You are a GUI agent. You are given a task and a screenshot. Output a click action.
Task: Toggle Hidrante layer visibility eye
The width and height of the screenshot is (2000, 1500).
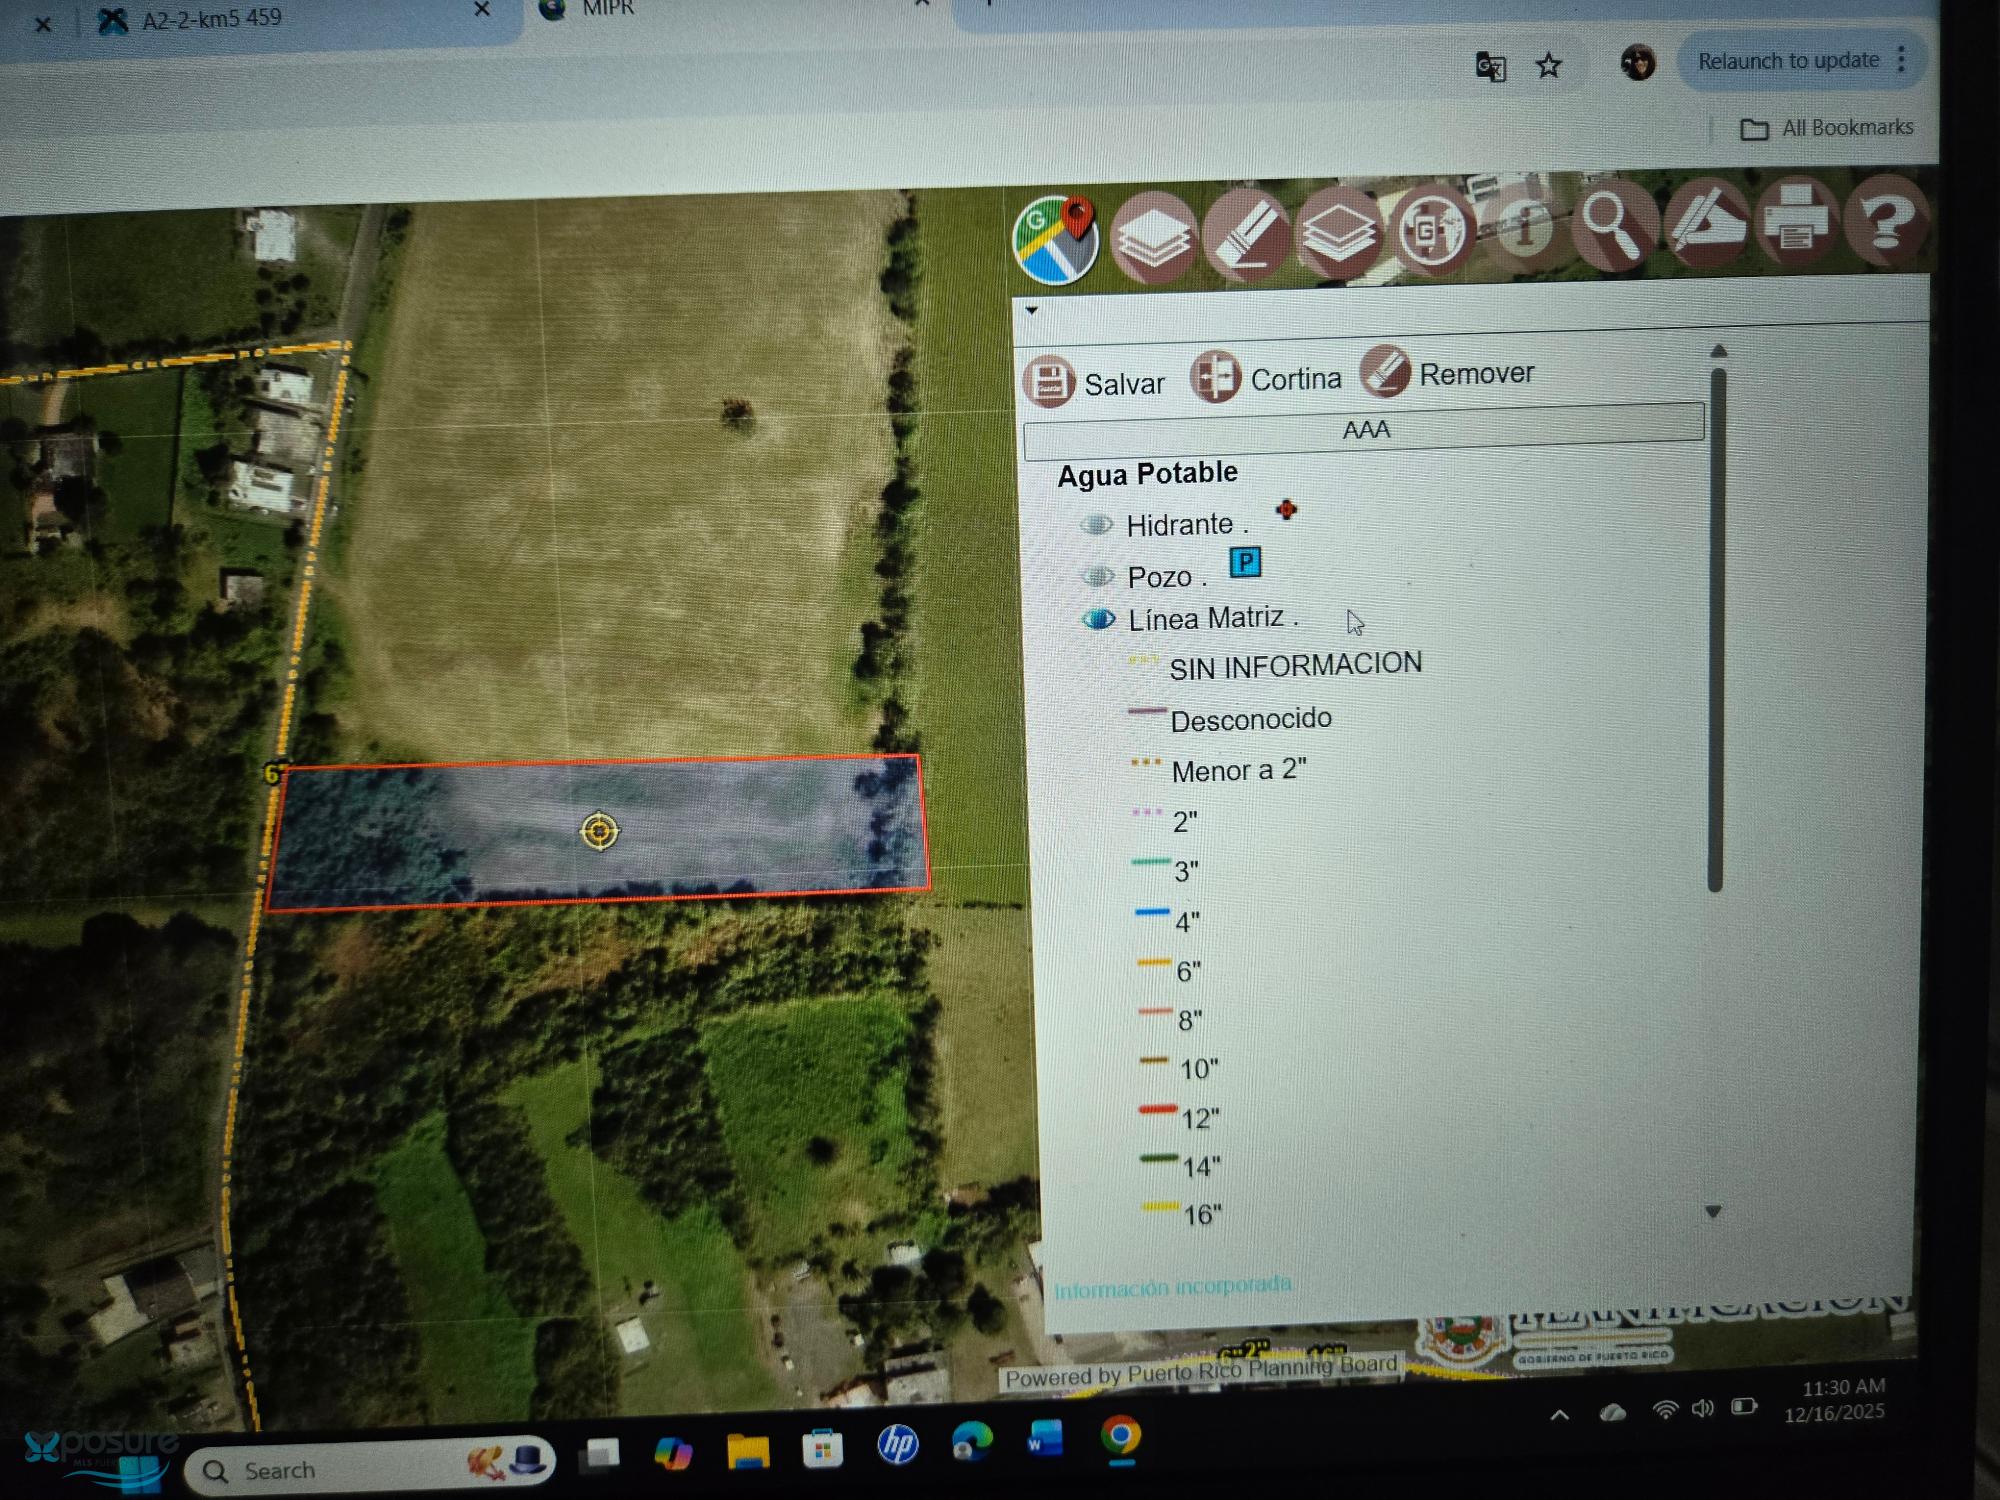1097,525
